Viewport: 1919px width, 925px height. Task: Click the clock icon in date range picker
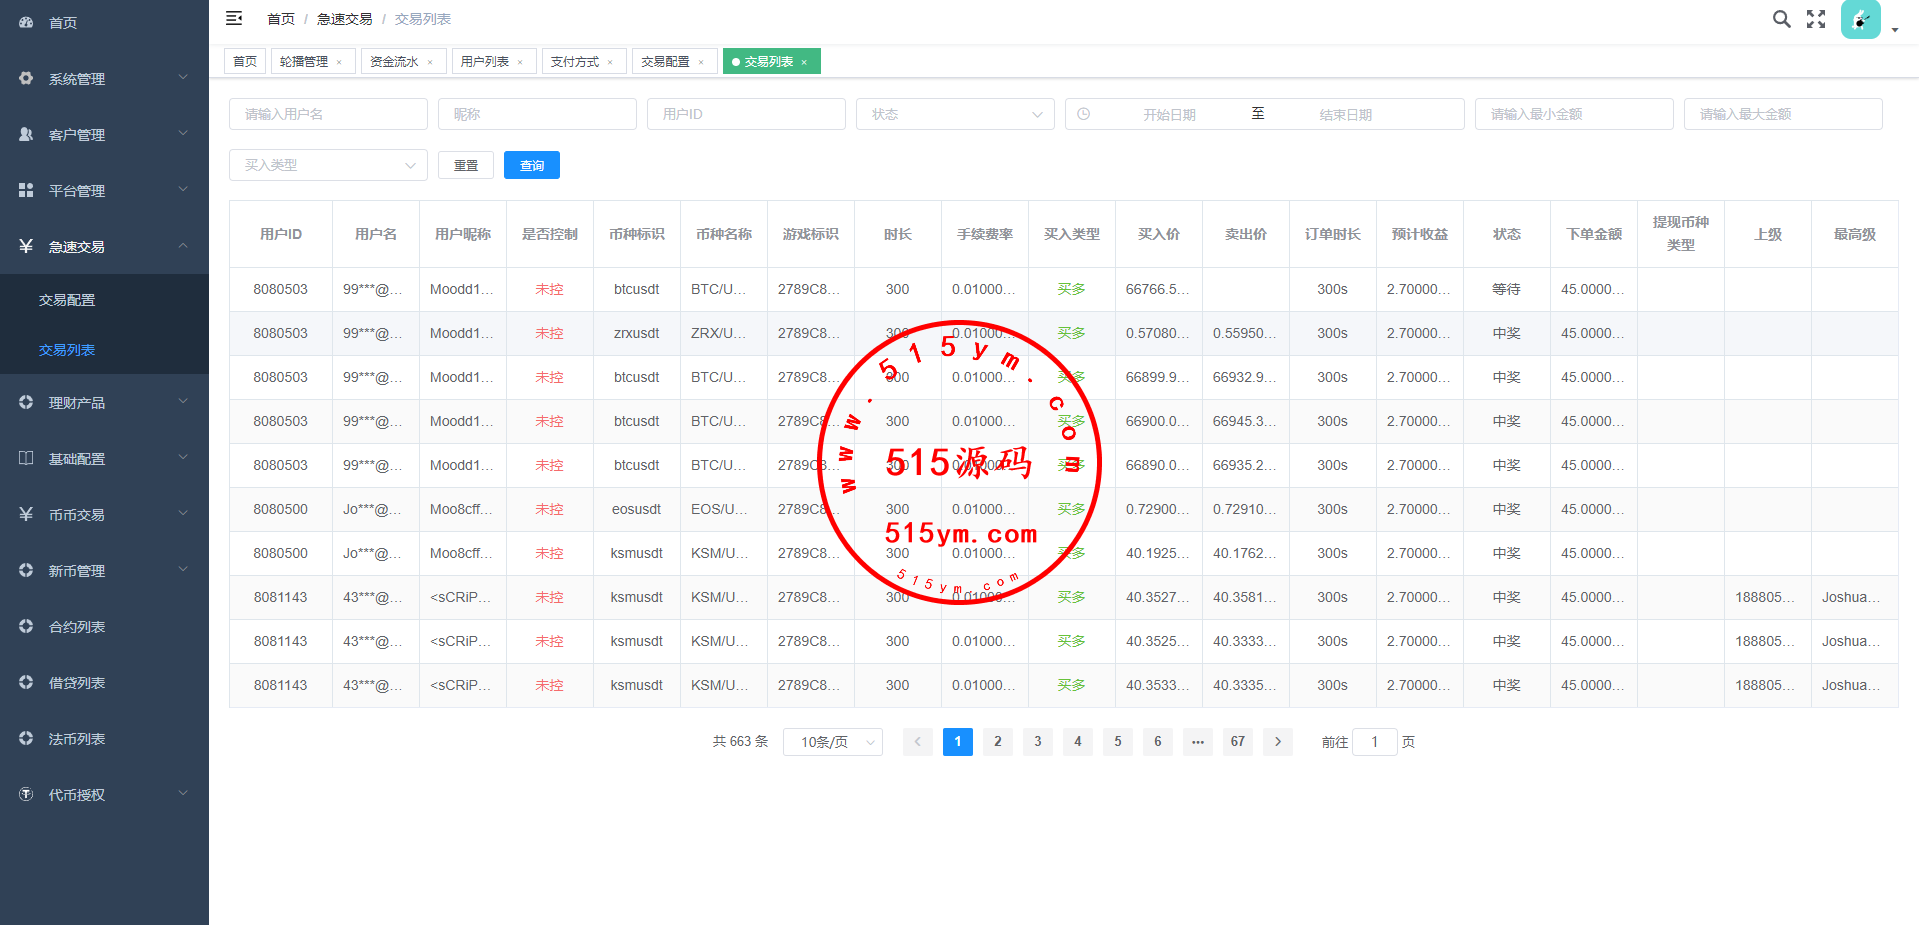point(1084,114)
